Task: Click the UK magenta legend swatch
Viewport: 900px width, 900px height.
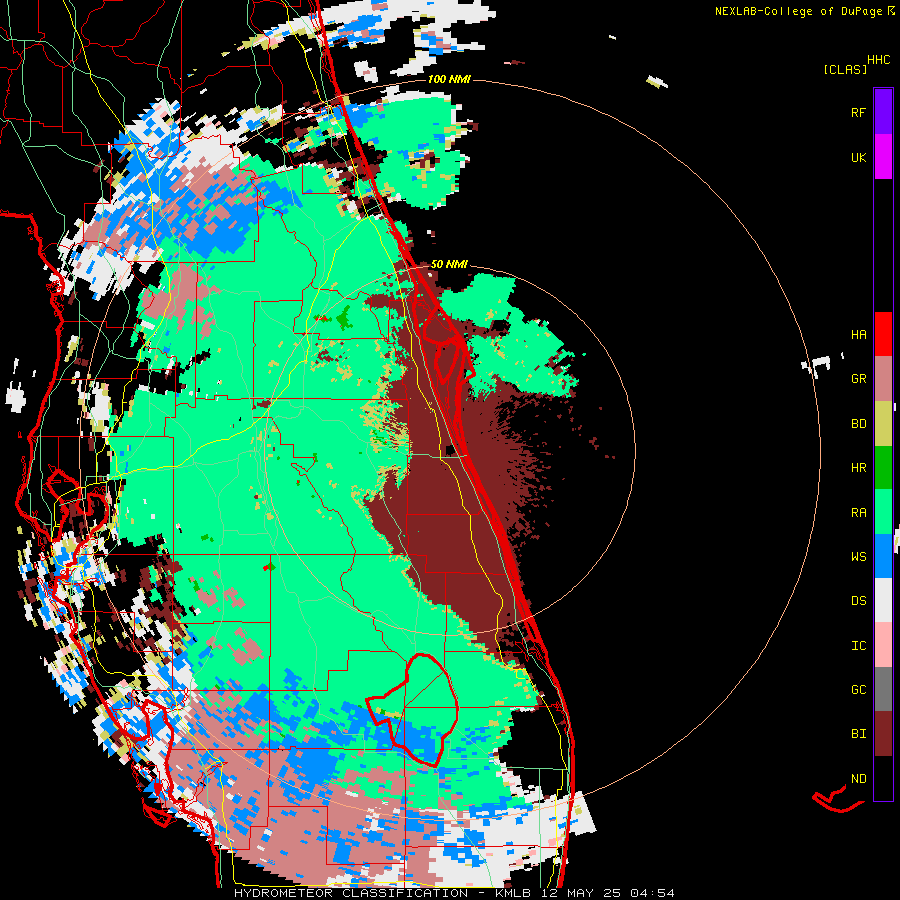Action: point(883,157)
